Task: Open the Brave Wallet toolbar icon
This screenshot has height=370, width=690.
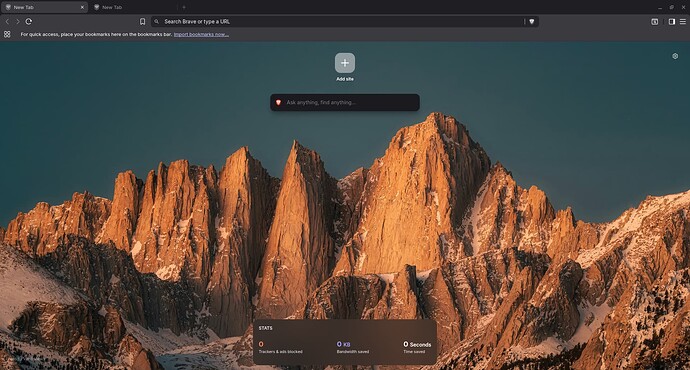Action: point(654,22)
